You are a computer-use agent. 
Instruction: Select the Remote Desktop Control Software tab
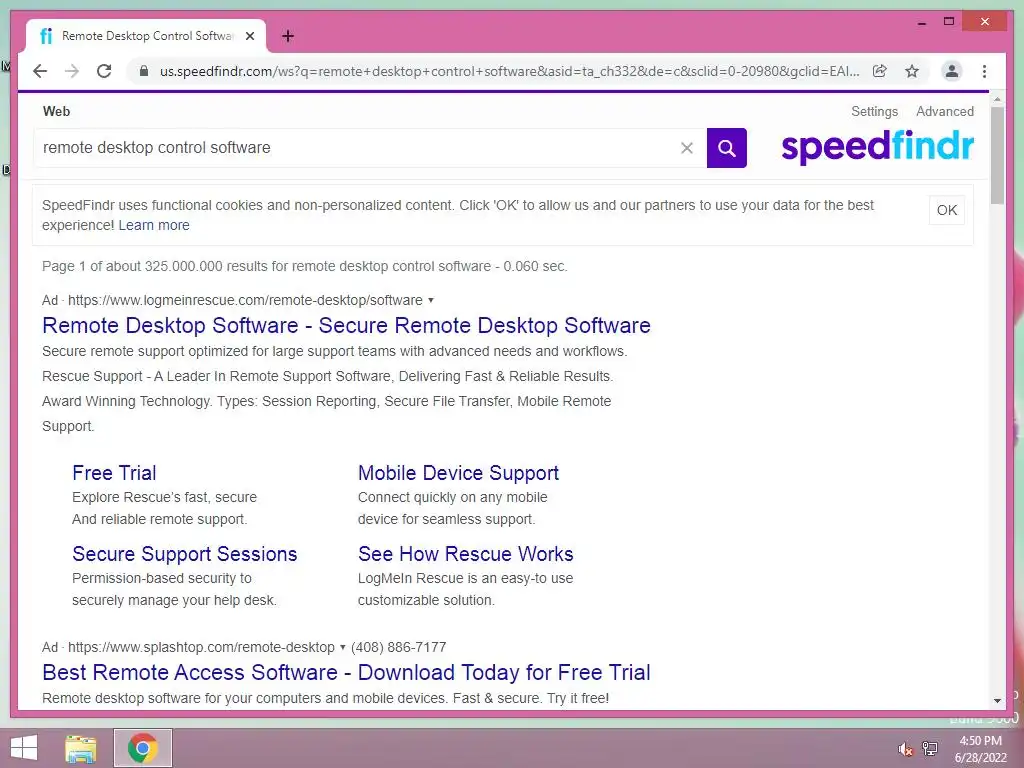tap(146, 36)
